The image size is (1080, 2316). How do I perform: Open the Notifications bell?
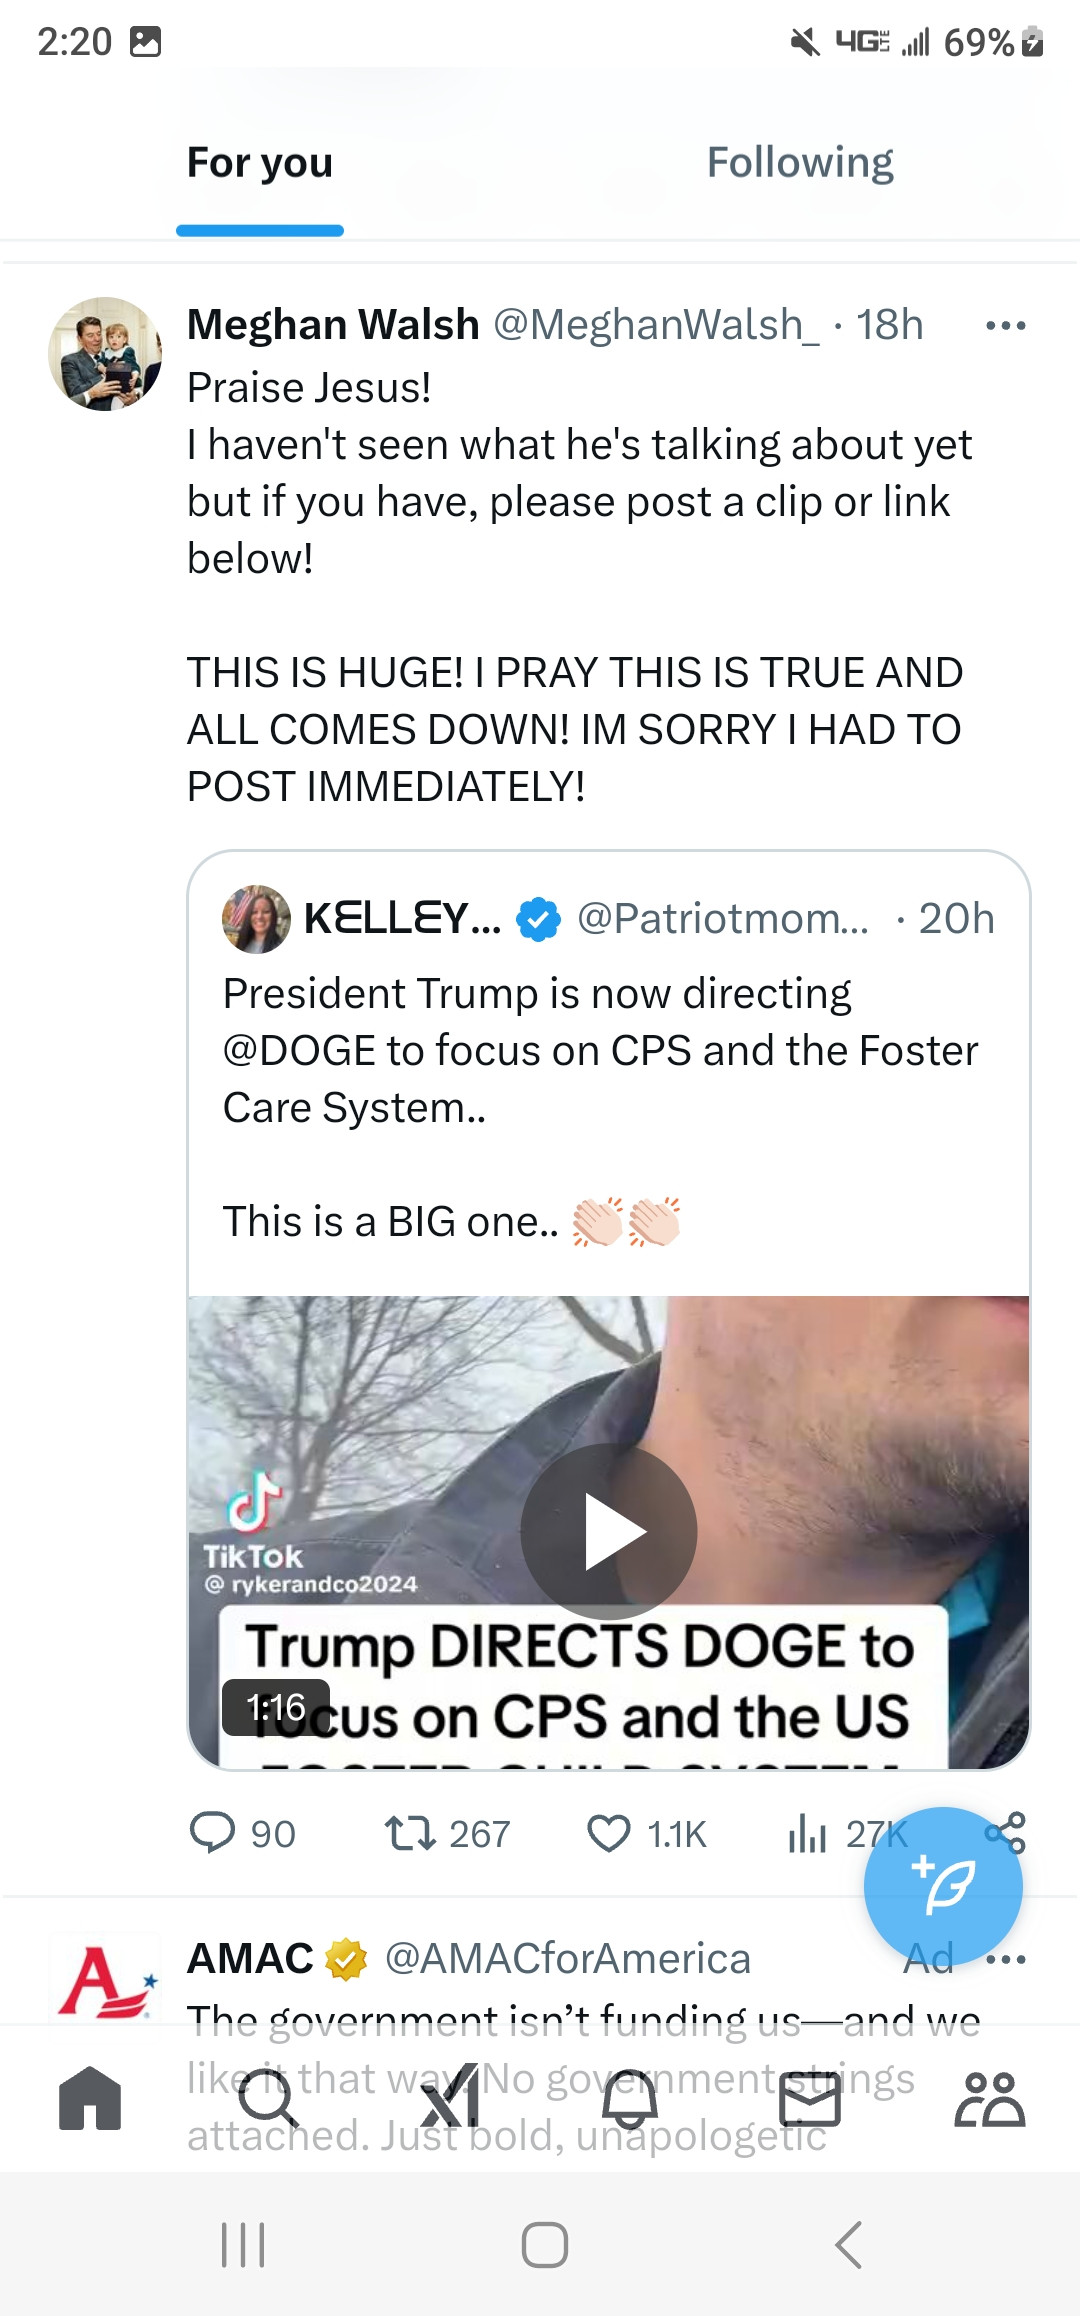click(x=630, y=2098)
